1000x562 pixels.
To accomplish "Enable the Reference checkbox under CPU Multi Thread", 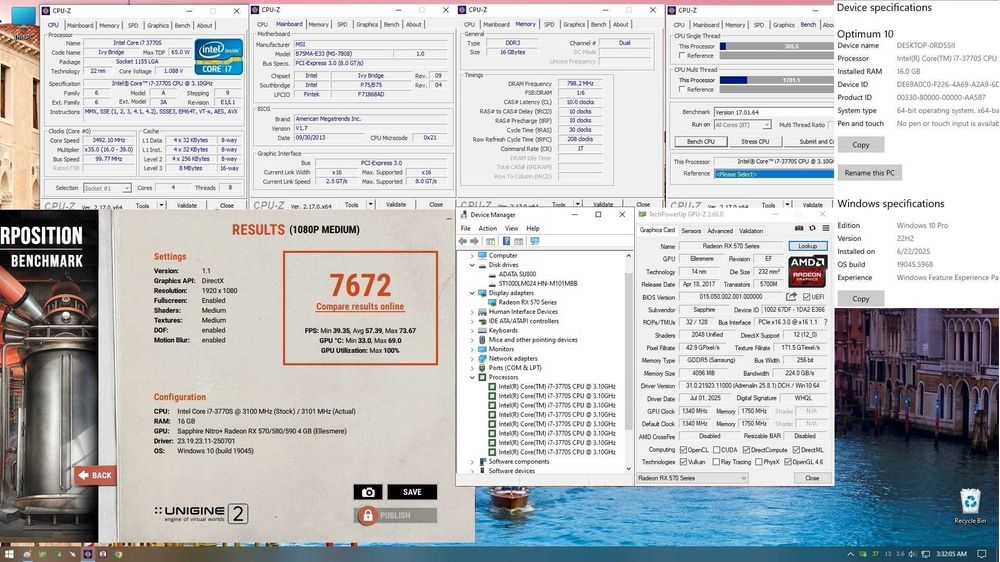I will [682, 90].
